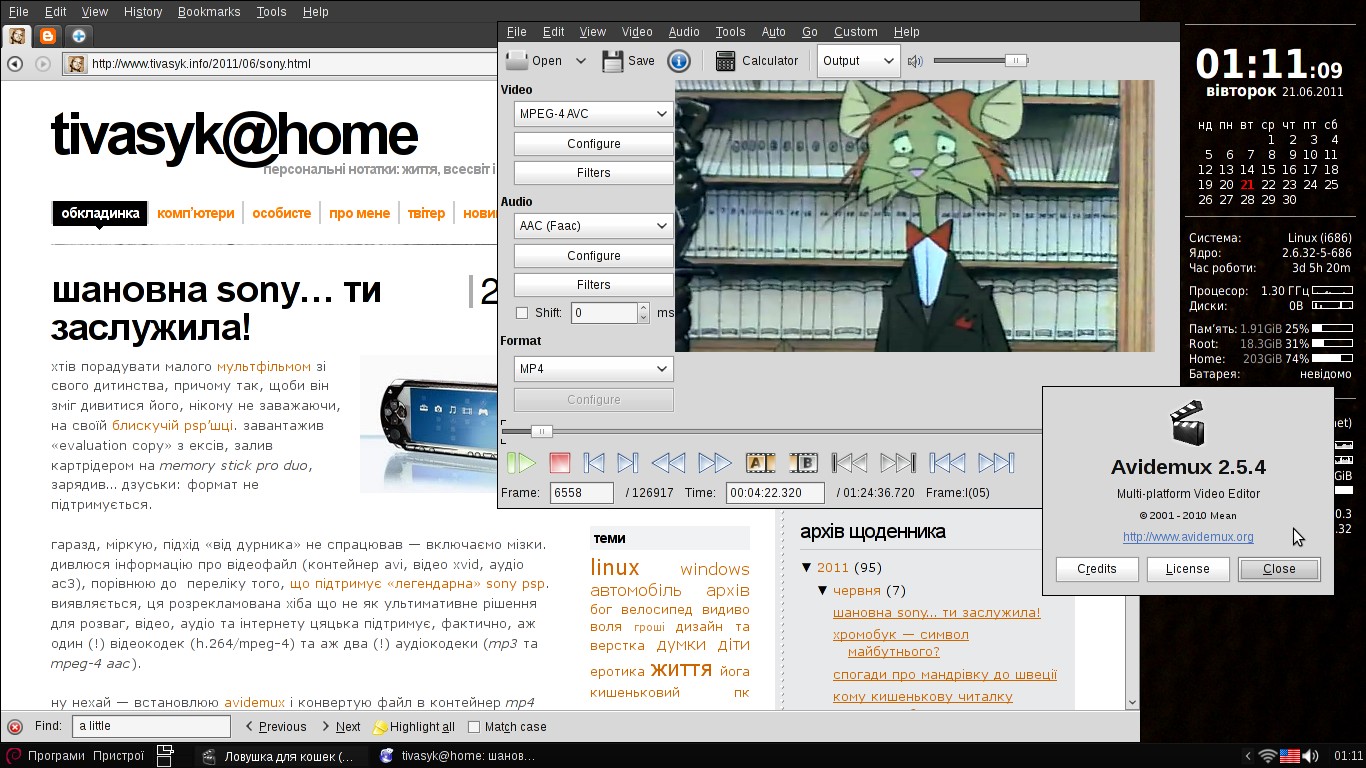Open the http://www.avidemux.org link

[x=1188, y=537]
